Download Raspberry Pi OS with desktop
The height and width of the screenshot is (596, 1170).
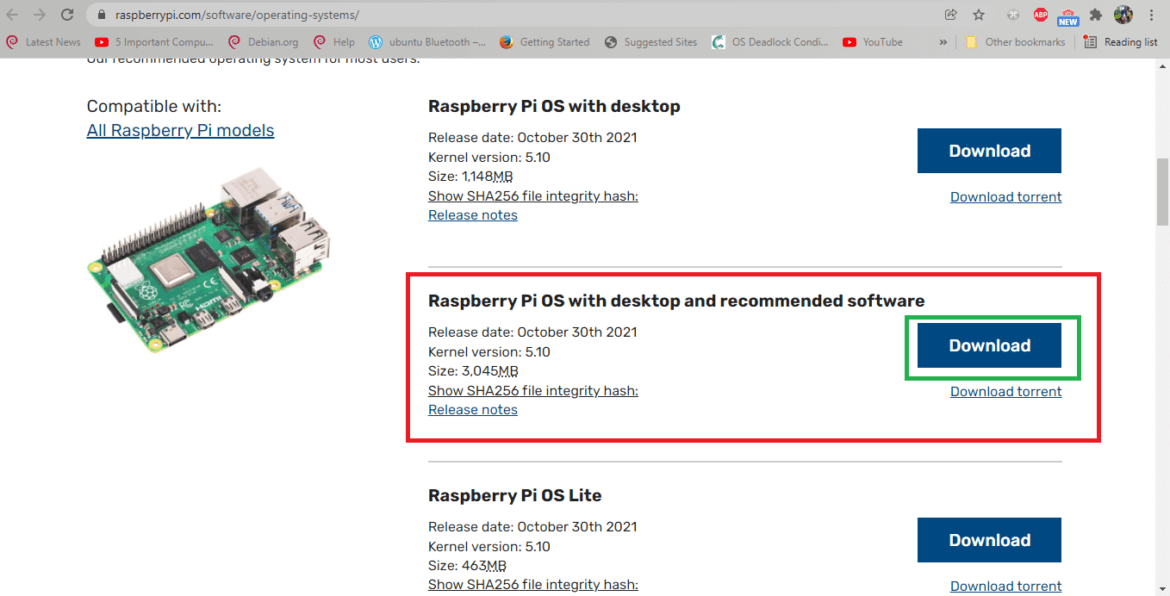[989, 150]
